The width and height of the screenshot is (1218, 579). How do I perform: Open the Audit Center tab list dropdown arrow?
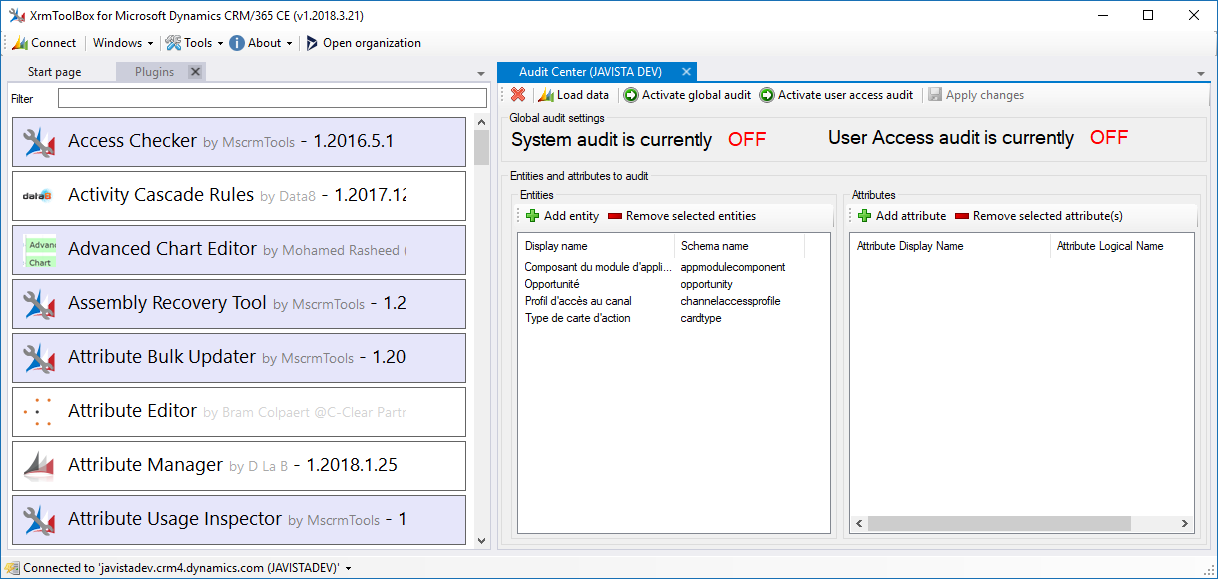[1200, 73]
